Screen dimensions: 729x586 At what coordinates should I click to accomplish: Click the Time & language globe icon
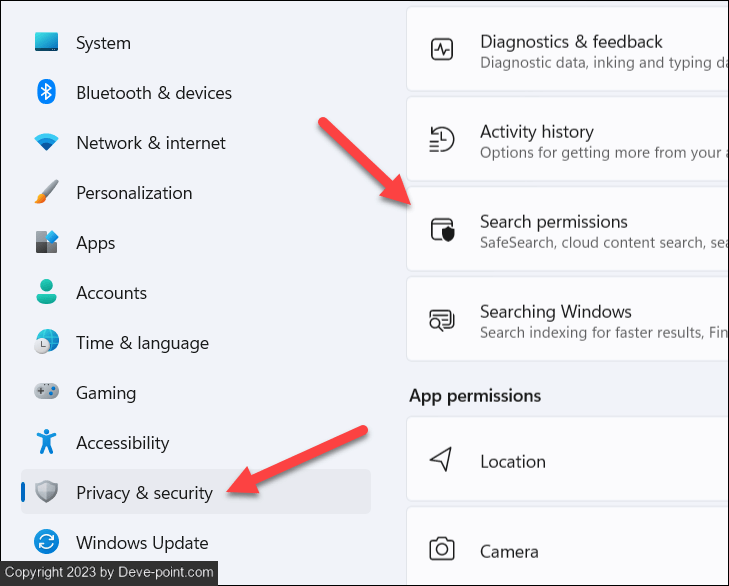click(x=47, y=343)
